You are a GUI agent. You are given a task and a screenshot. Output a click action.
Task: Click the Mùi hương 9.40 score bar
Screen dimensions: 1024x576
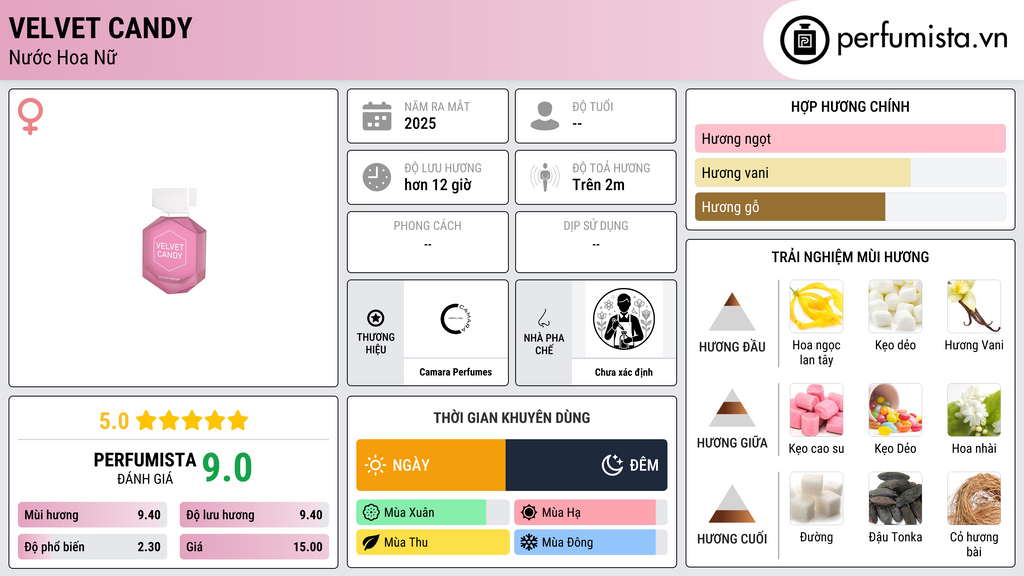coord(93,515)
